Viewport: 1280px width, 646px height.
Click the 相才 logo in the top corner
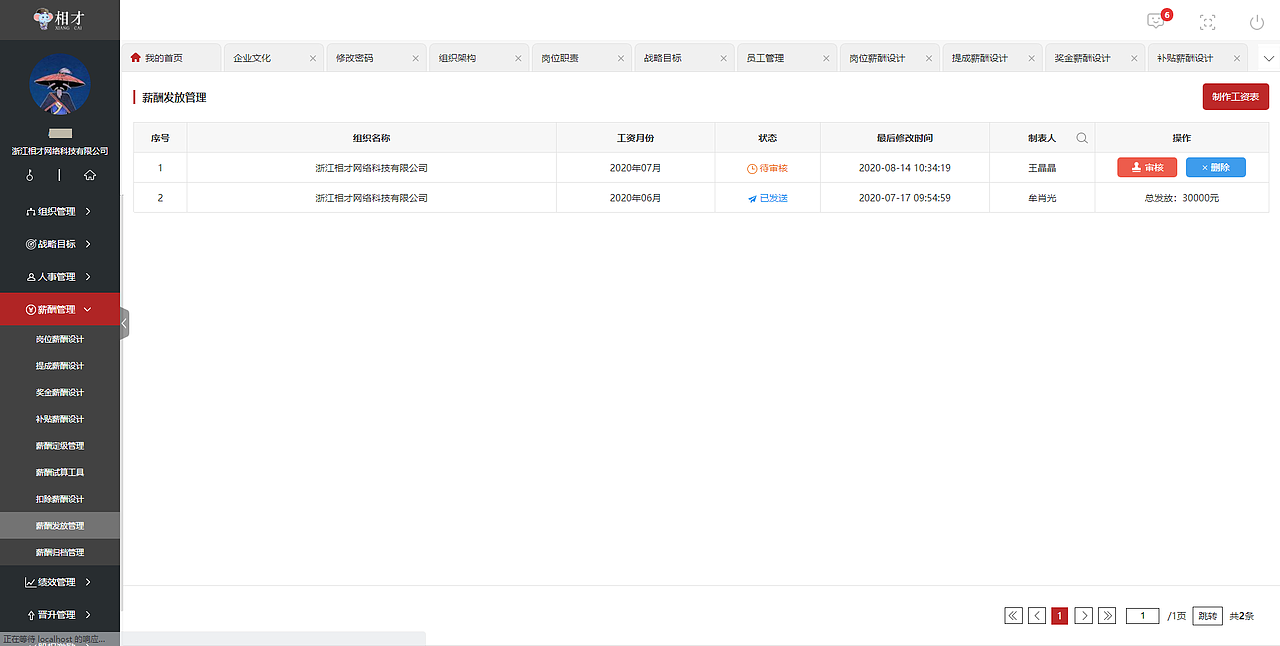(x=55, y=18)
